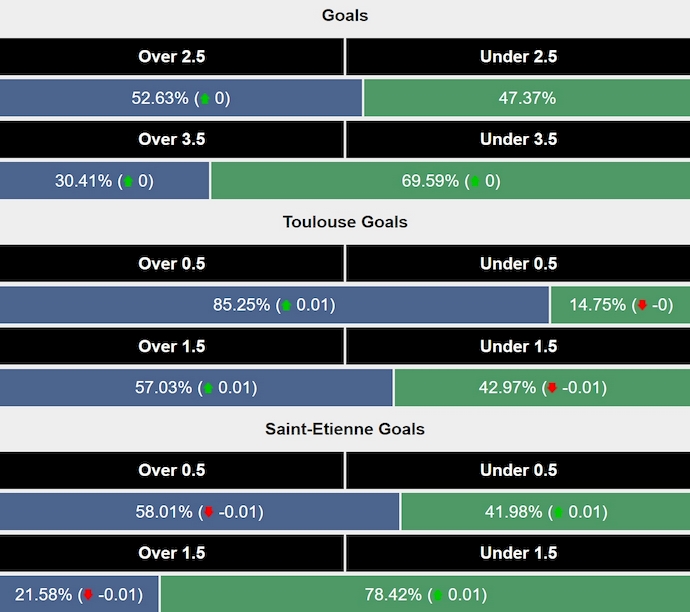This screenshot has height=612, width=690.
Task: Click the Goals heading at the top
Action: (345, 15)
